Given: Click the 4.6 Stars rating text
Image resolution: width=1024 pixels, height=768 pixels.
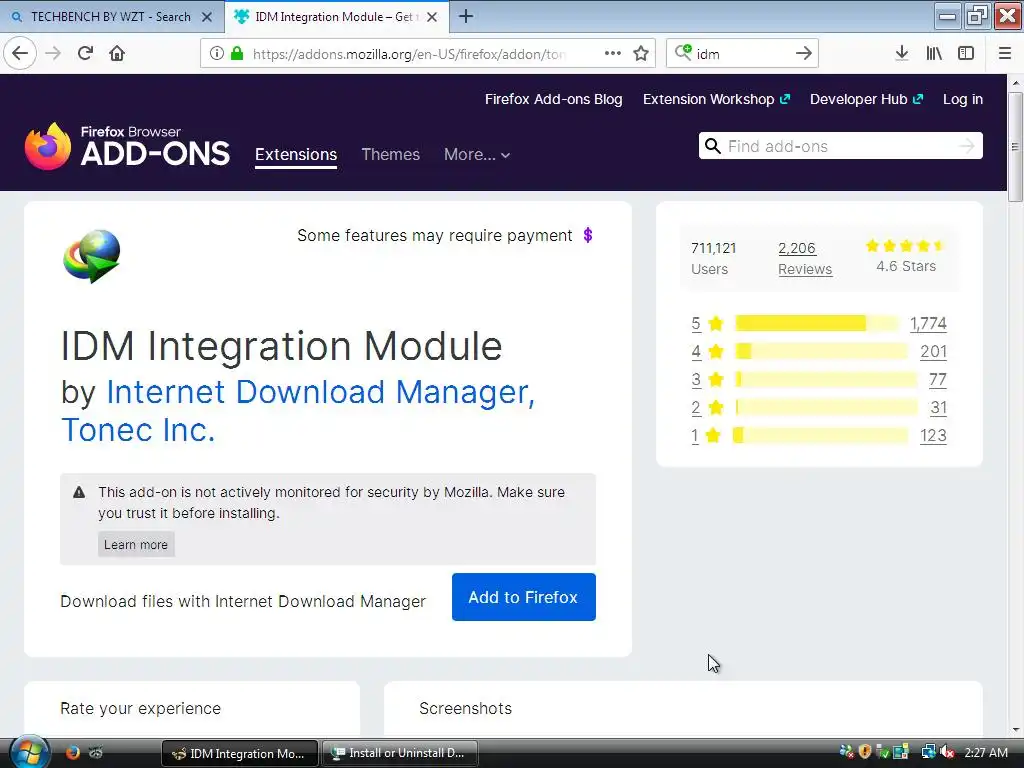Looking at the screenshot, I should pyautogui.click(x=906, y=266).
